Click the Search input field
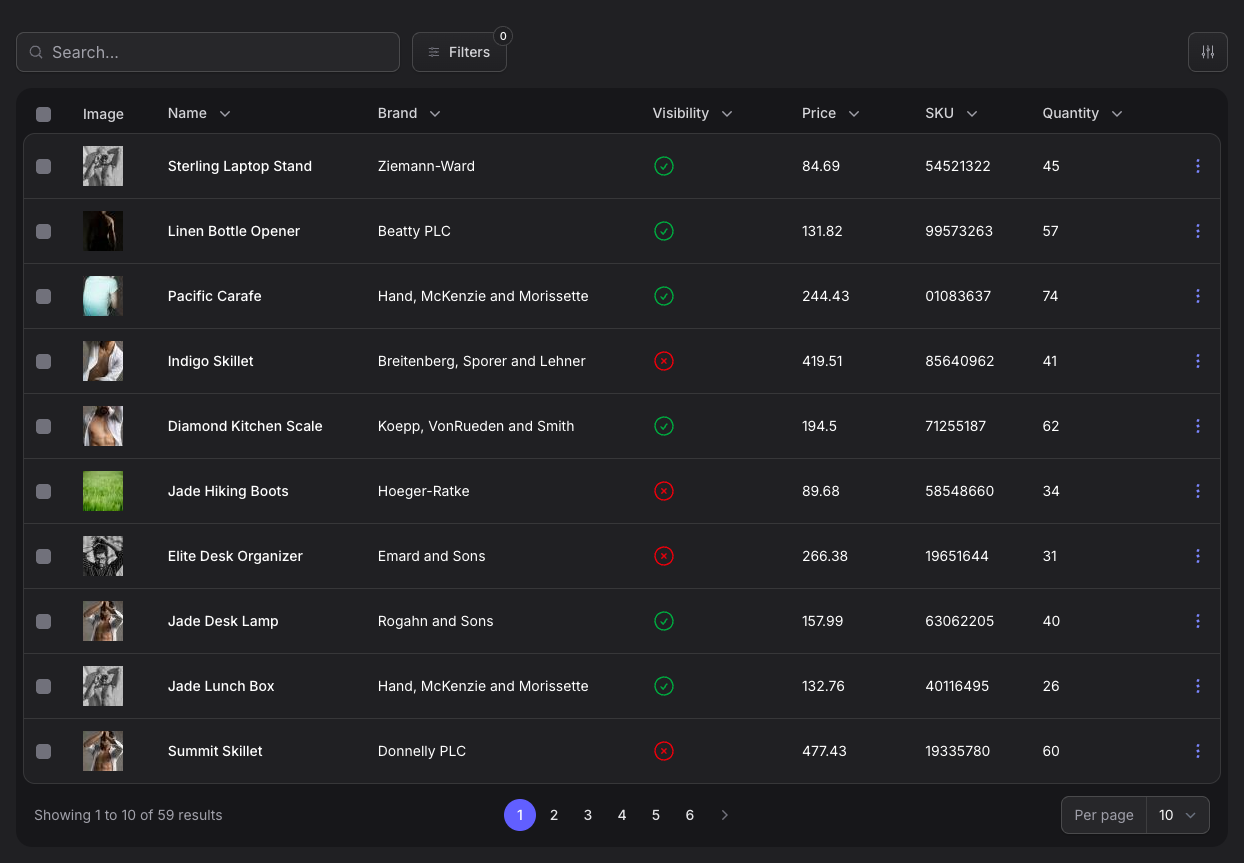The height and width of the screenshot is (863, 1244). point(208,52)
